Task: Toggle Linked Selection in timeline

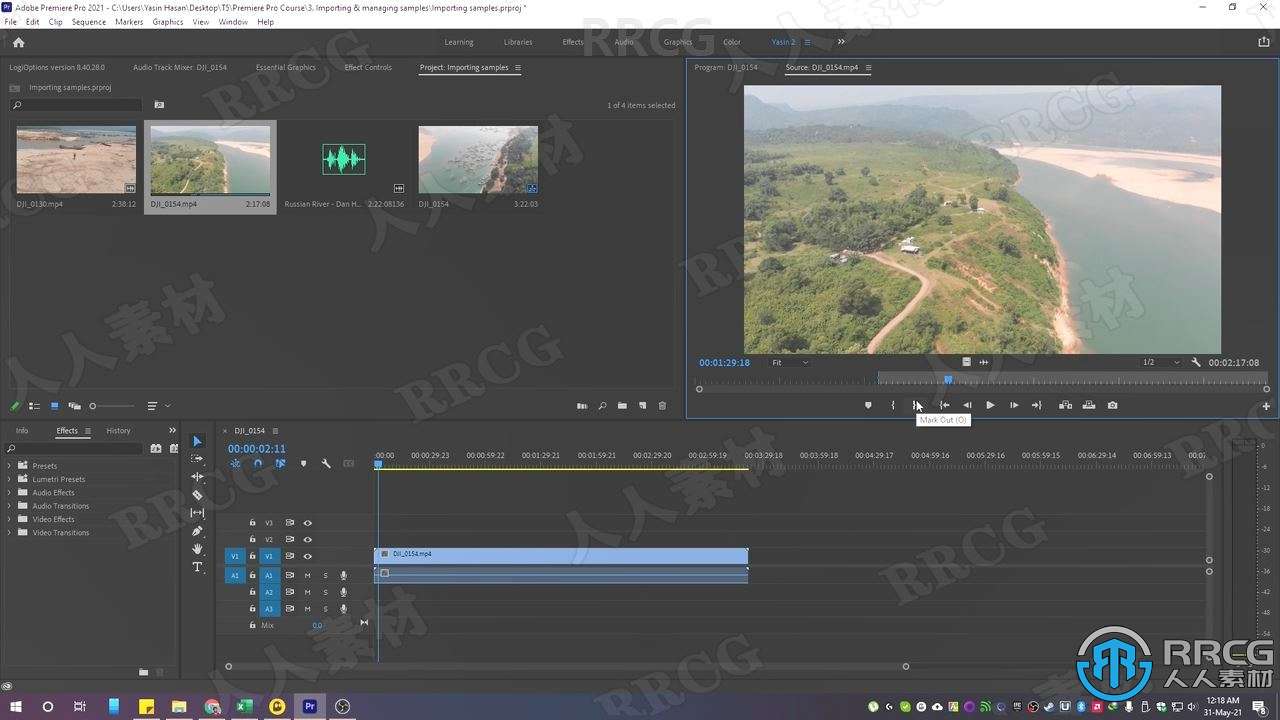Action: pos(280,463)
